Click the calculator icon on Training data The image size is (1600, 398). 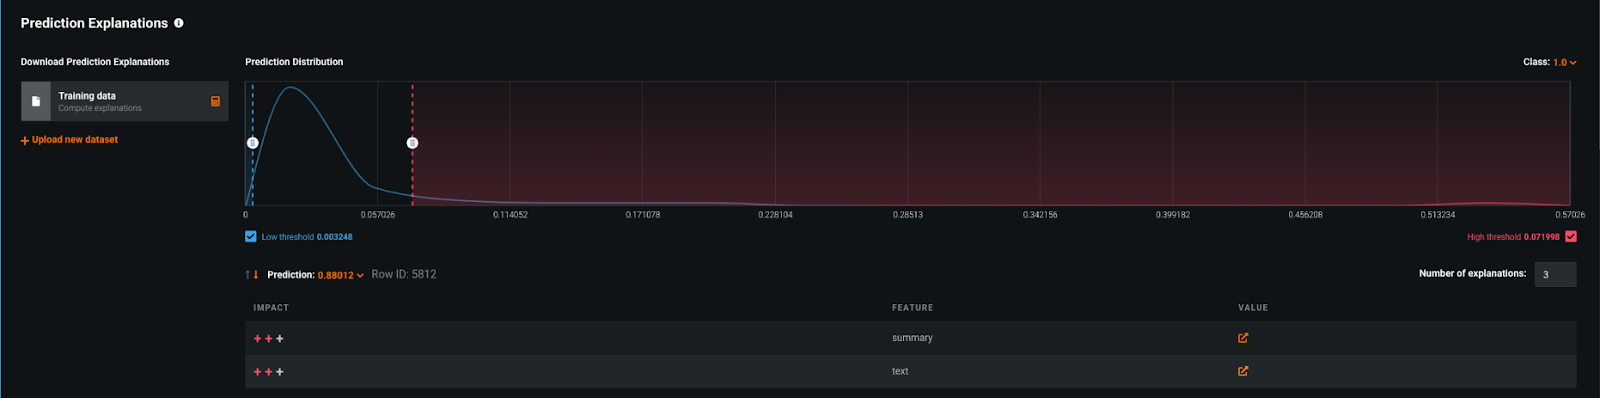point(215,101)
